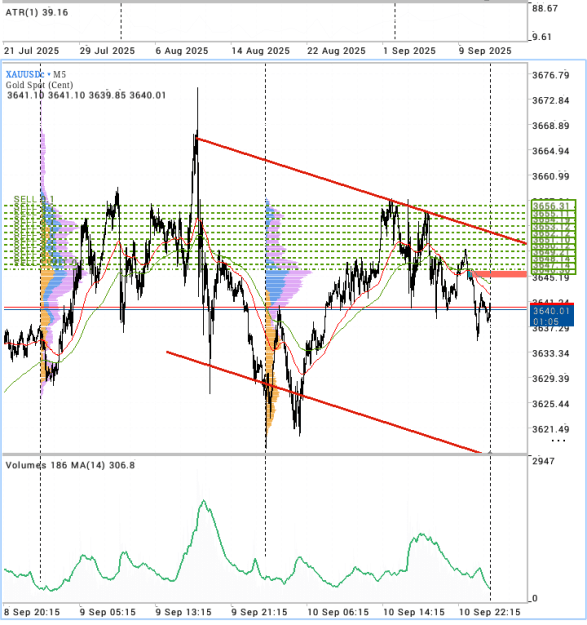This screenshot has width=587, height=625.
Task: Select the lower red descending trendline
Action: [x=324, y=402]
